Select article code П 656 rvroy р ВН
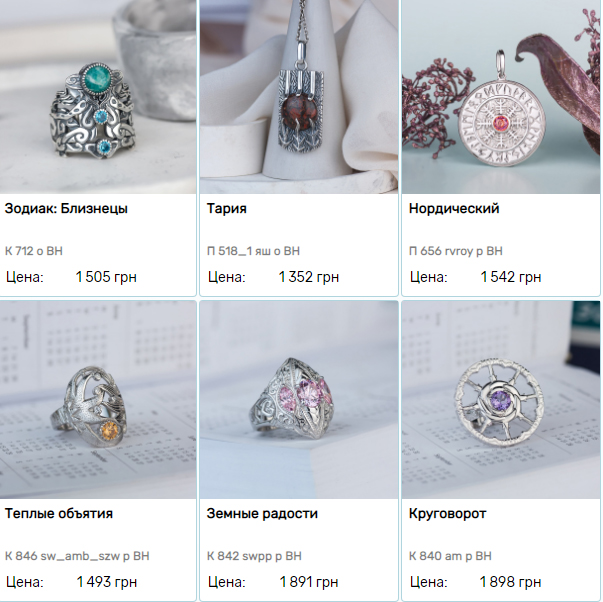The image size is (603, 602). pyautogui.click(x=456, y=251)
